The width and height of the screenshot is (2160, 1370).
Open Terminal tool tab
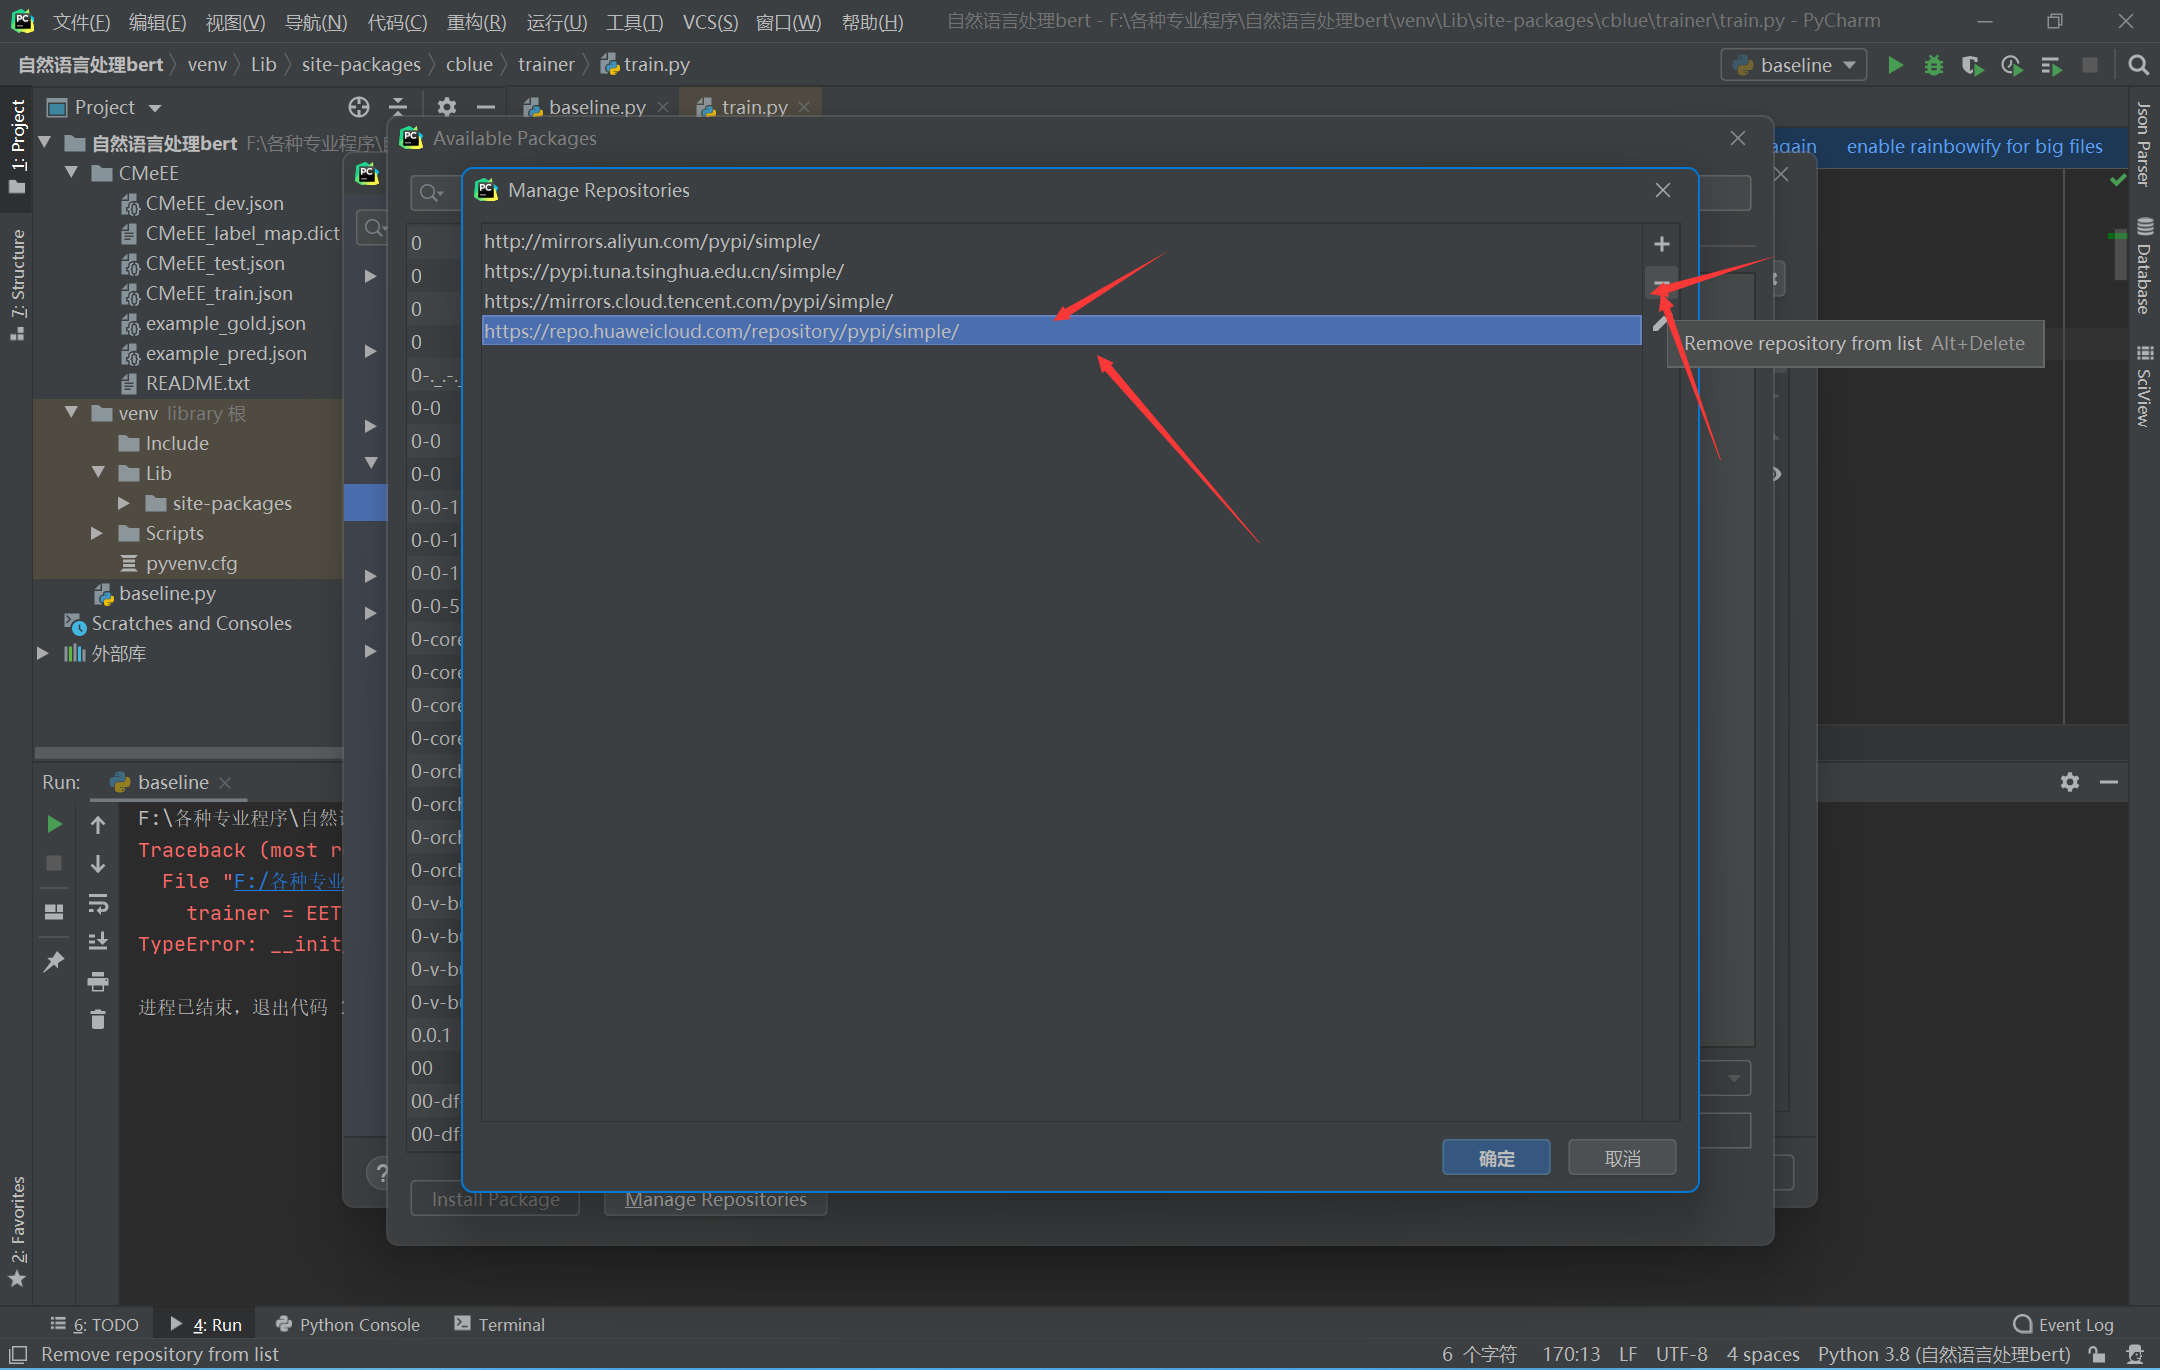pyautogui.click(x=499, y=1324)
